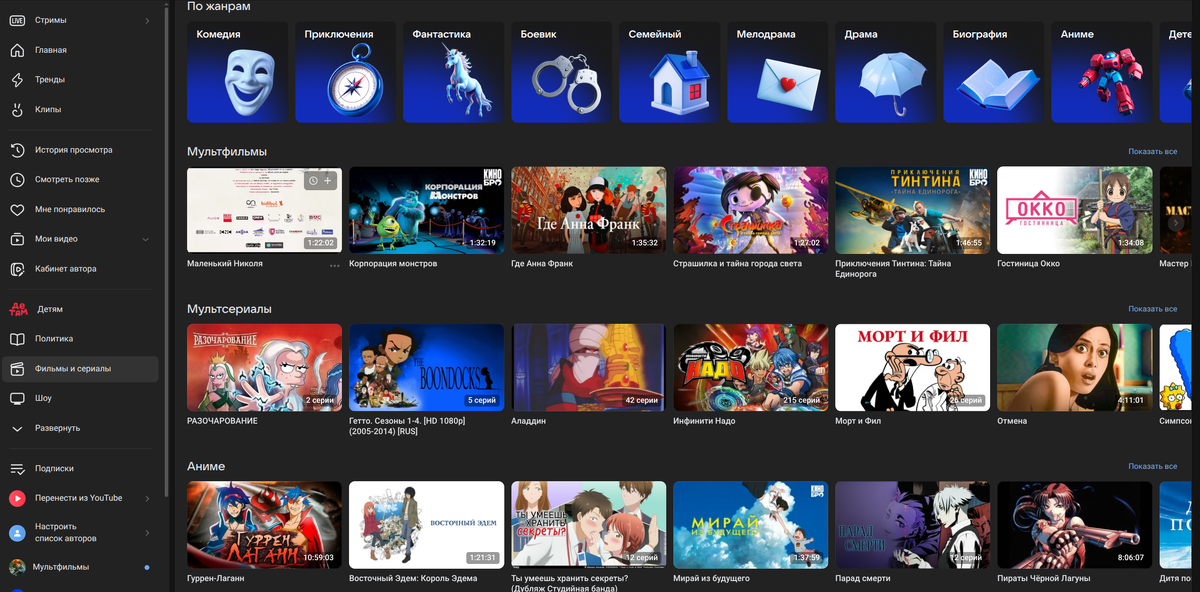Screen dimensions: 1200x592
Task: Select the Фантастика genre card
Action: [x=453, y=72]
